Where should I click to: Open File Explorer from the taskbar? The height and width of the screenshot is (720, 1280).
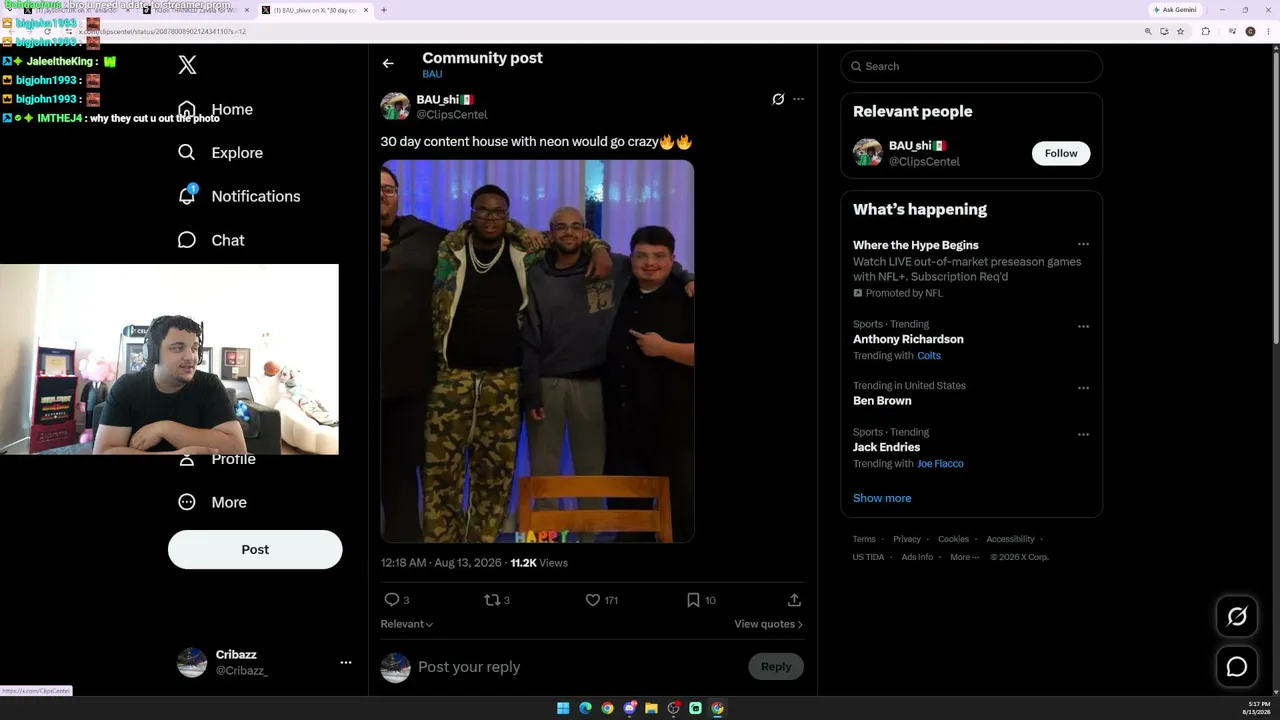pyautogui.click(x=651, y=708)
